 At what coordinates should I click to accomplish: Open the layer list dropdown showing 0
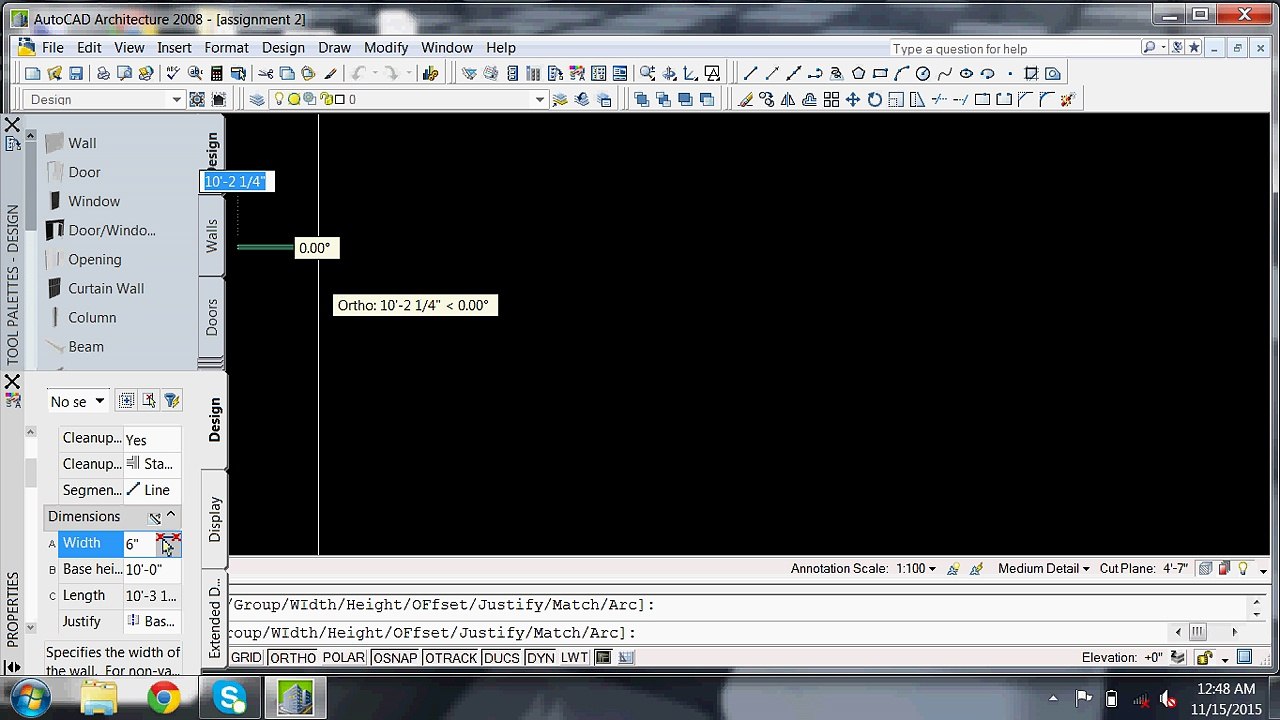(x=540, y=99)
